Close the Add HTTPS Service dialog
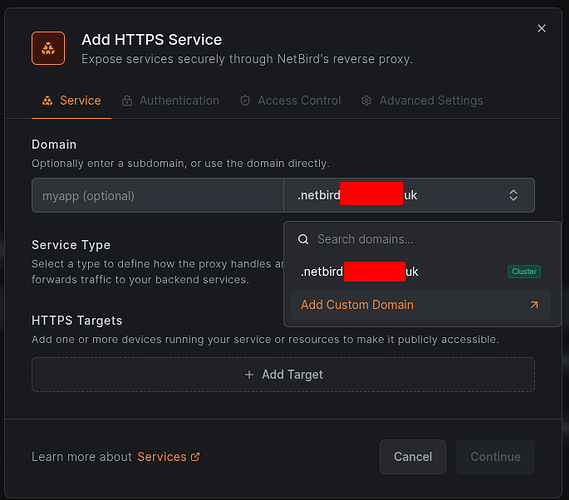 pos(541,28)
